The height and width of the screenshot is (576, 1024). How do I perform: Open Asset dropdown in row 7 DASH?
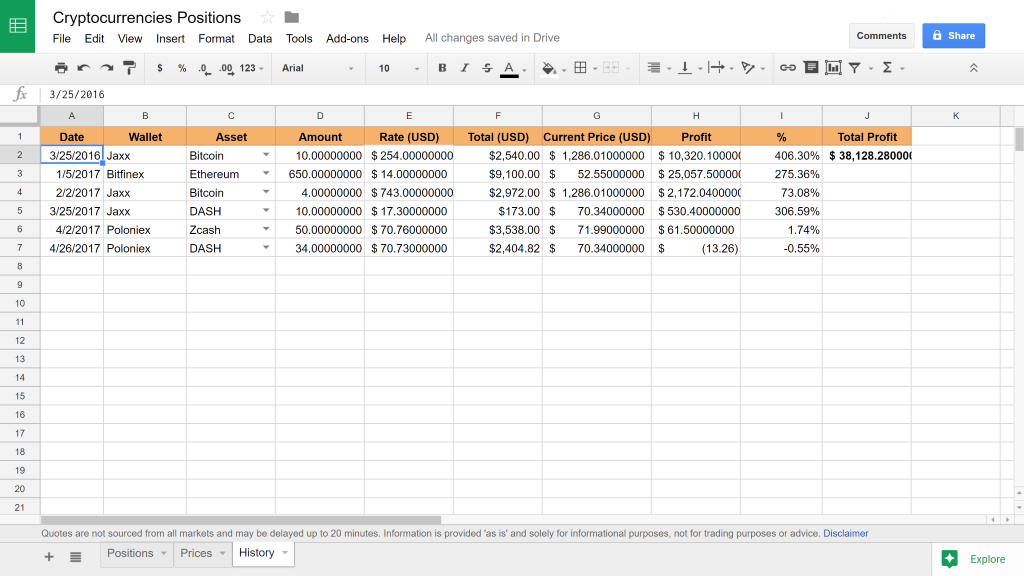point(266,248)
